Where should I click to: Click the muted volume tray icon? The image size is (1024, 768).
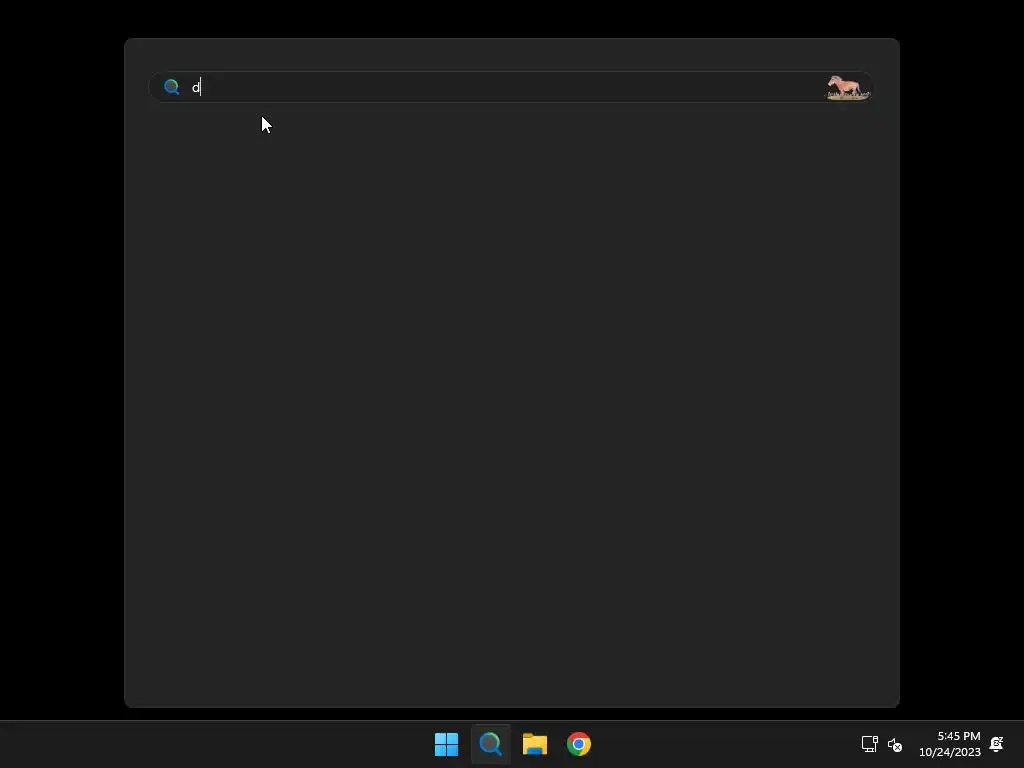point(895,744)
